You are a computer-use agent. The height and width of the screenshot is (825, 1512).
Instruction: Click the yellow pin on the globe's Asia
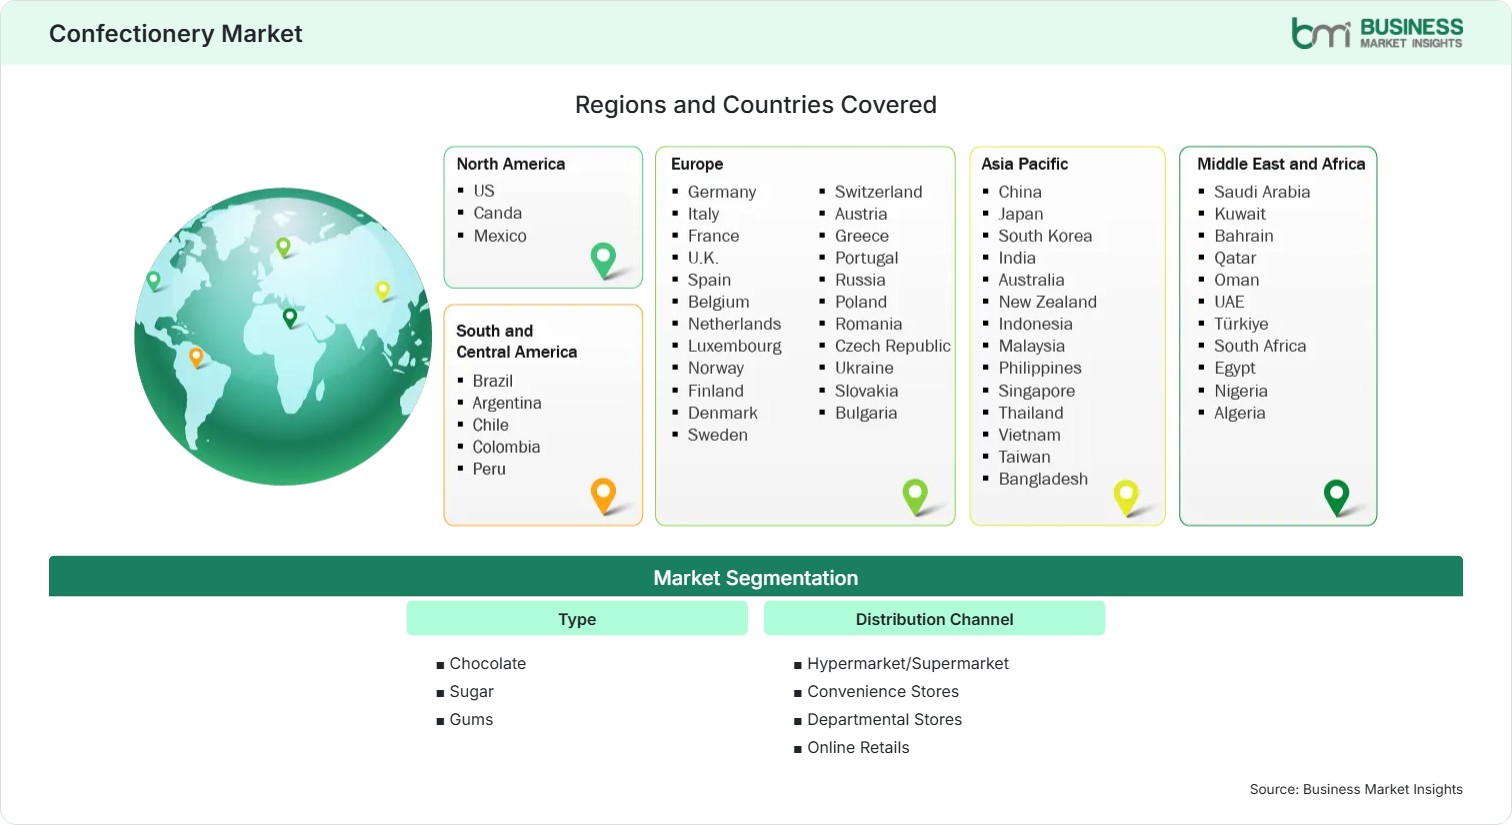382,290
